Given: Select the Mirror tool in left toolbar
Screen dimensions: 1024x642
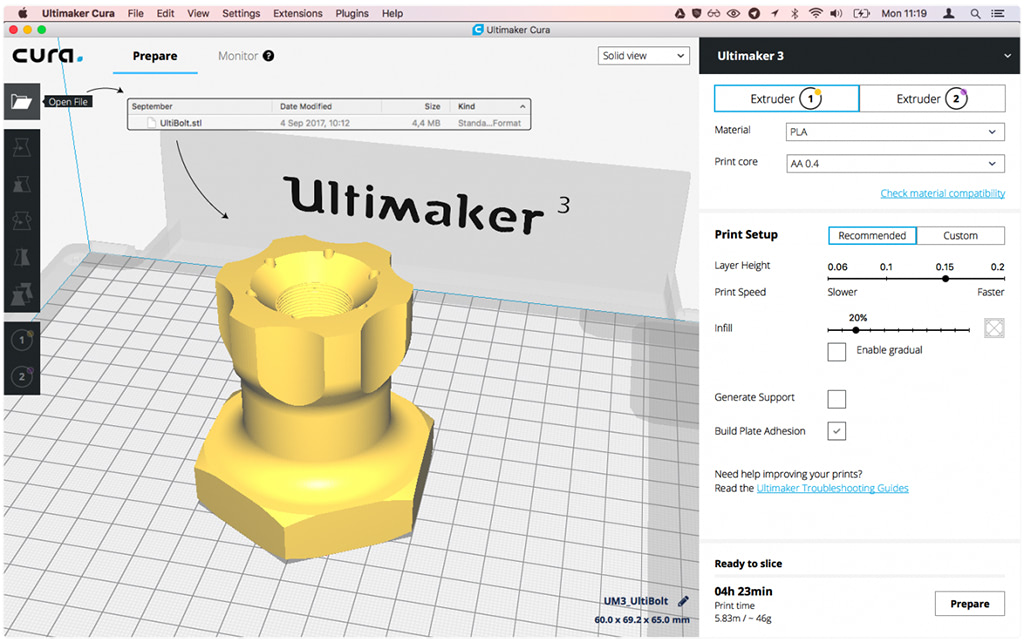Looking at the screenshot, I should (22, 257).
